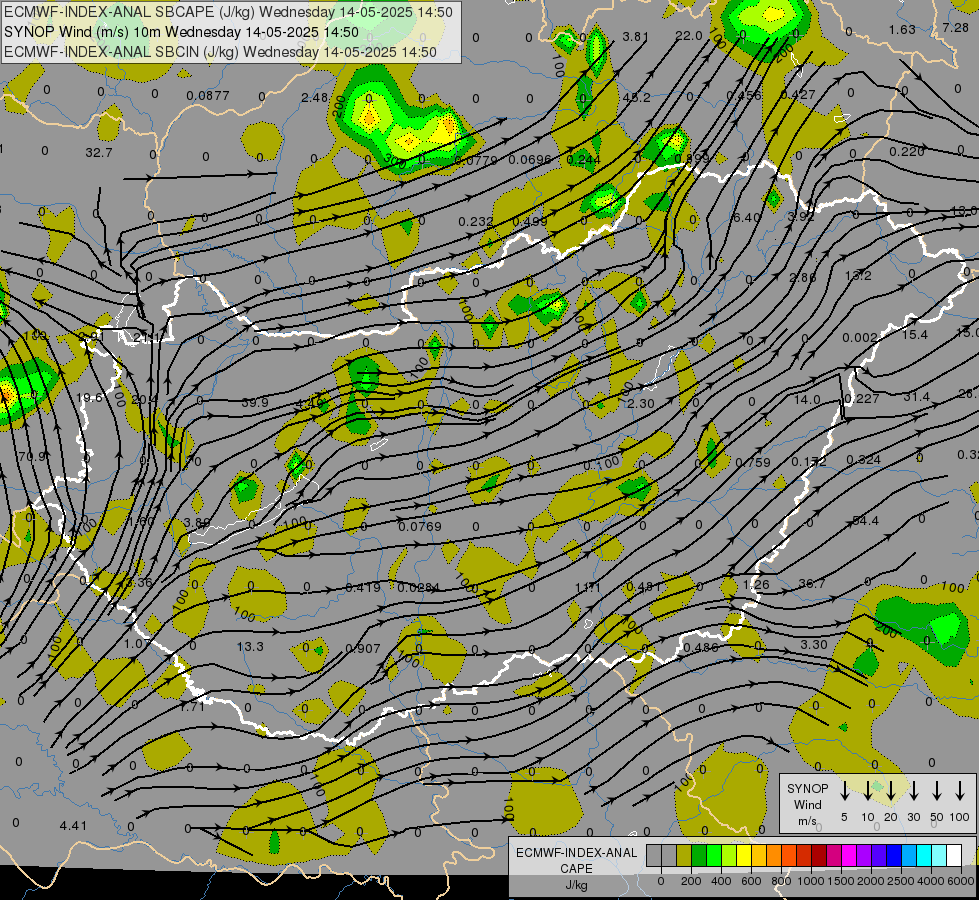
Task: Click the map value 14.0
Action: [807, 399]
